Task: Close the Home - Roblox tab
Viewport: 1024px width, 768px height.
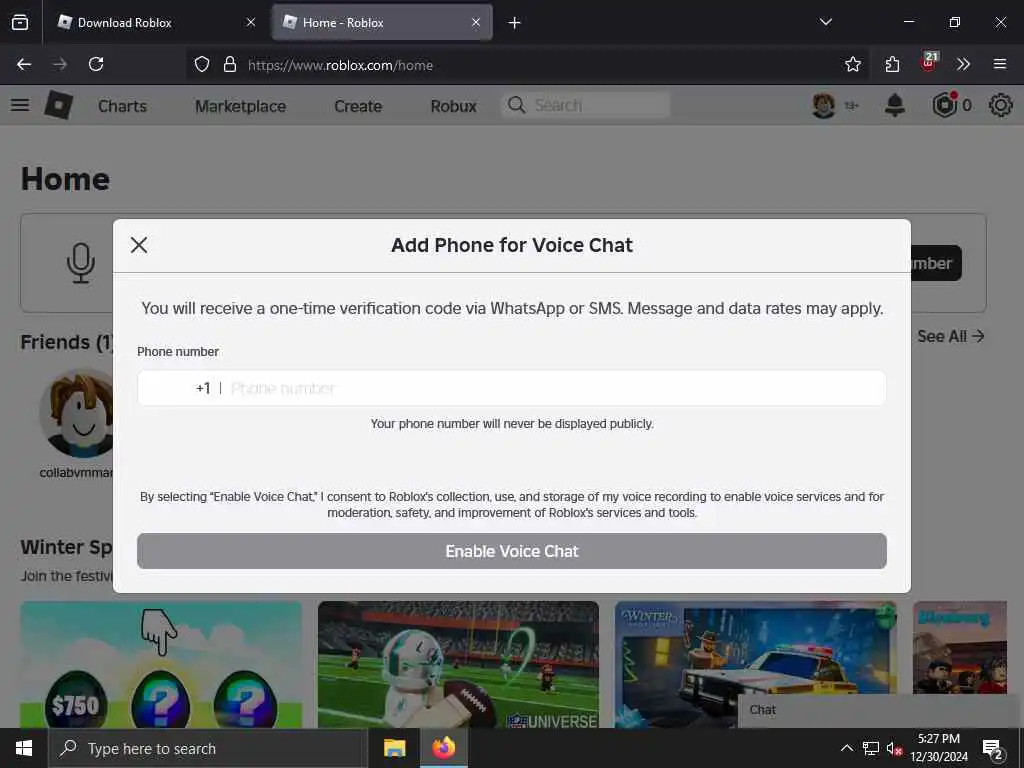Action: (476, 22)
